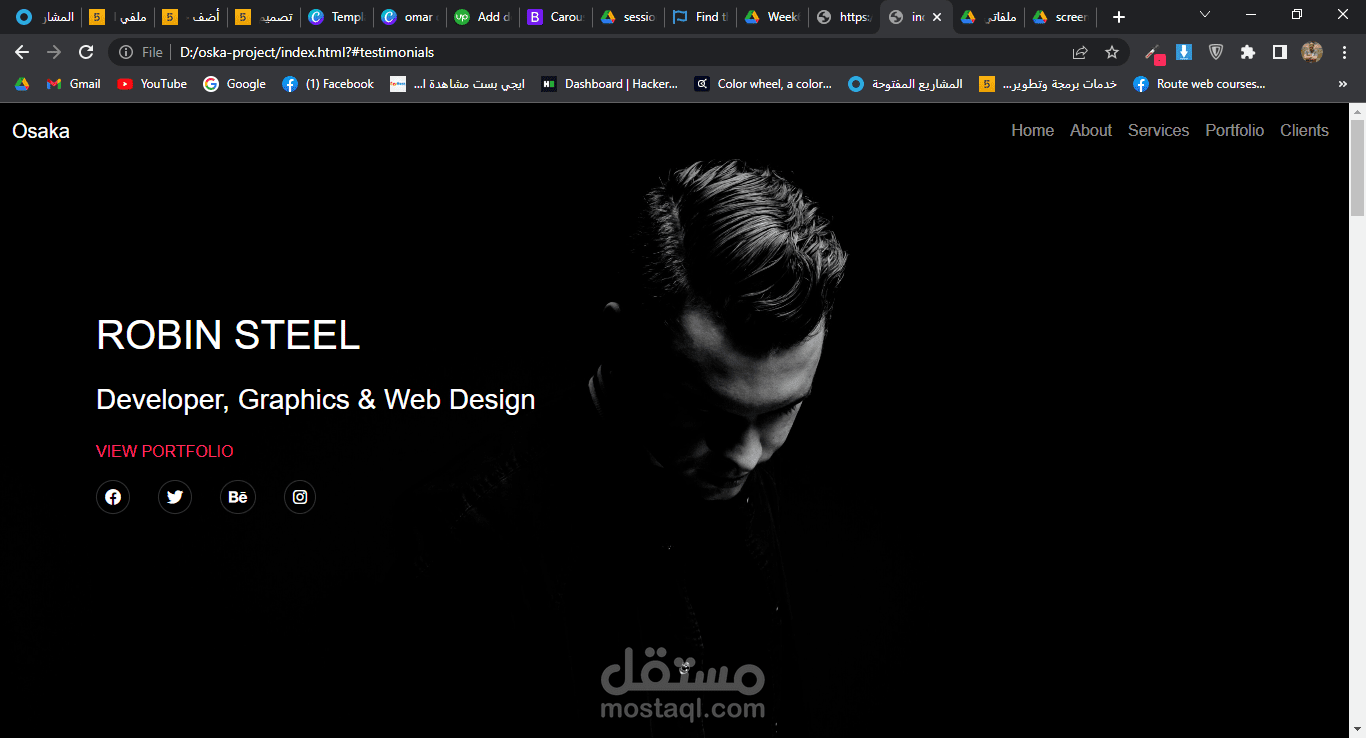The width and height of the screenshot is (1366, 738).
Task: Click the VIEW PORTFOLIO link
Action: click(164, 451)
